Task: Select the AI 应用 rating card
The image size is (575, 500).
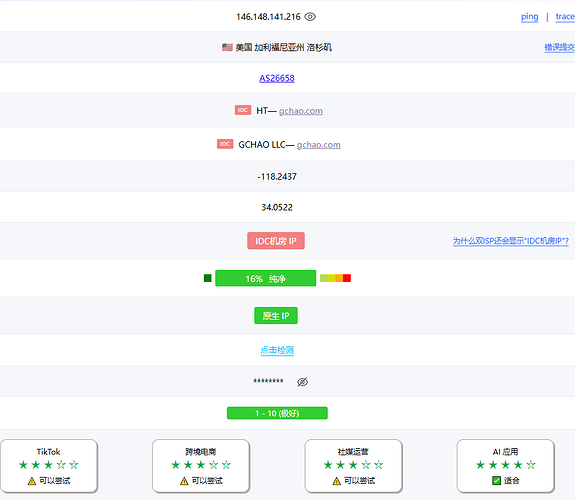Action: 506,466
